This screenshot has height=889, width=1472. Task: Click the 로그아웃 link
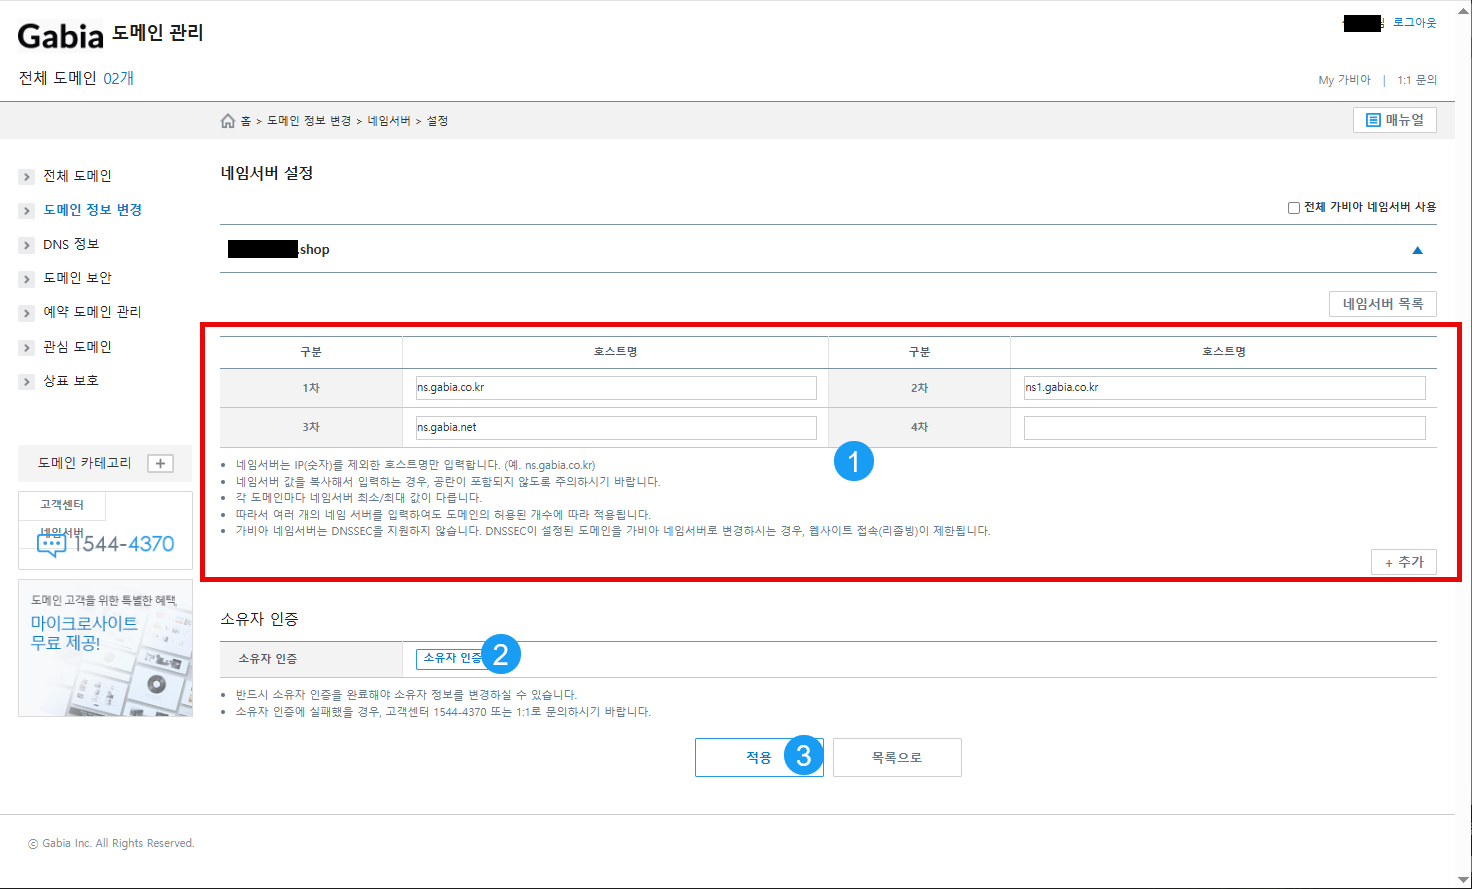click(1414, 22)
